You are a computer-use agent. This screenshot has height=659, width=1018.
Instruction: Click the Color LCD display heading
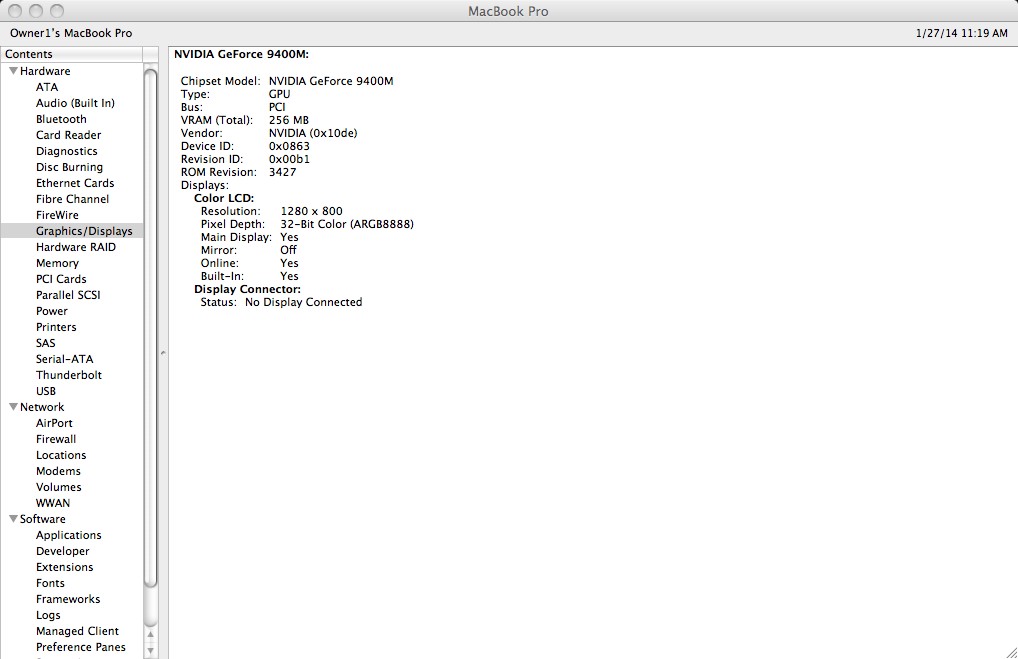[x=224, y=198]
